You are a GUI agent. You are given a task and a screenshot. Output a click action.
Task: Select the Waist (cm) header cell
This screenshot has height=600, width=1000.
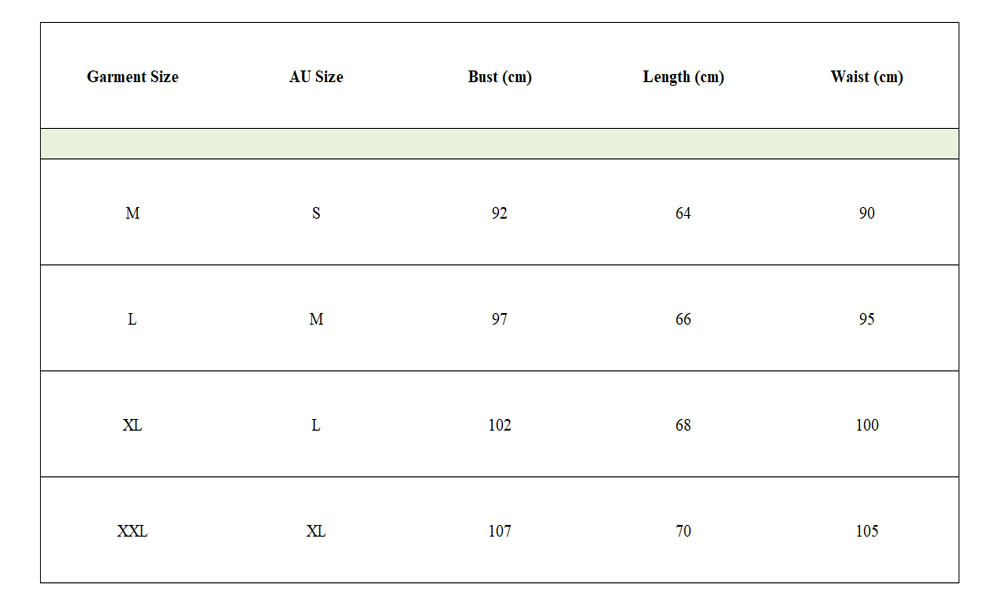(x=866, y=77)
